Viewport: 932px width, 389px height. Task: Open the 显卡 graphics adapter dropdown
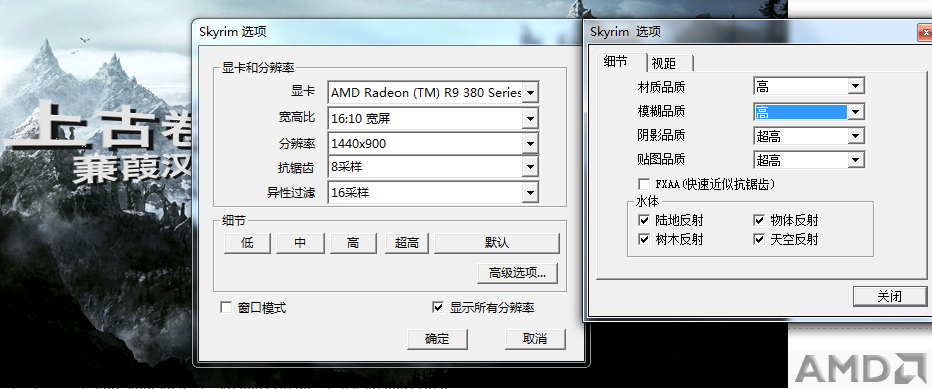pos(433,93)
